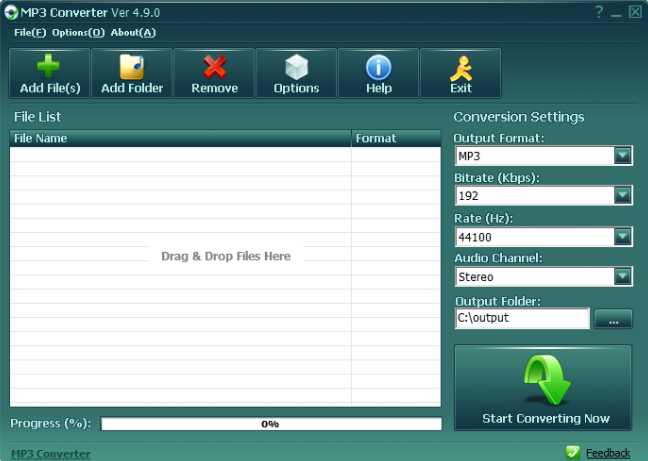Screen dimensions: 648x461
Task: Expand the Bitrate (Kbps) dropdown
Action: 622,195
